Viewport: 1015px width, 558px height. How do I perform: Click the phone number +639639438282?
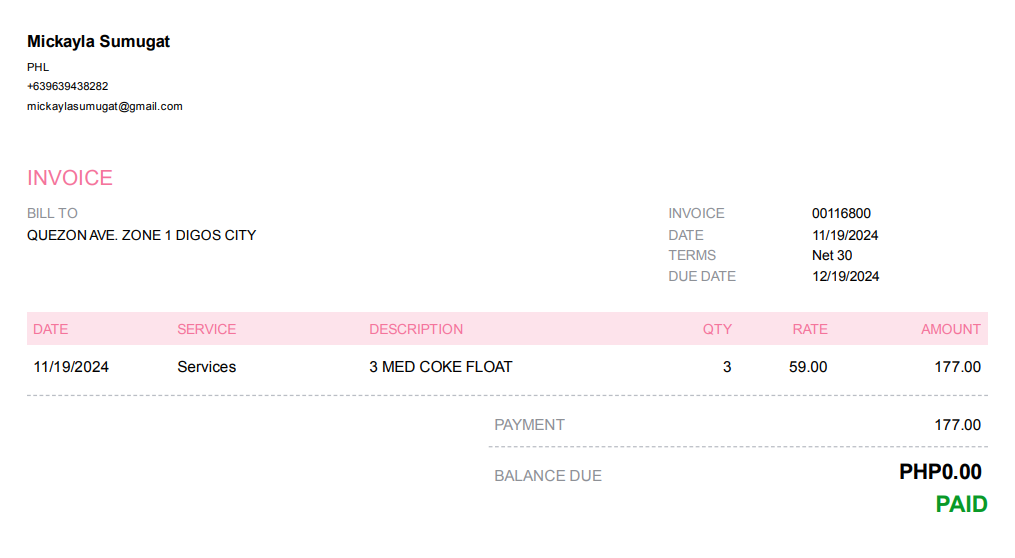[68, 86]
